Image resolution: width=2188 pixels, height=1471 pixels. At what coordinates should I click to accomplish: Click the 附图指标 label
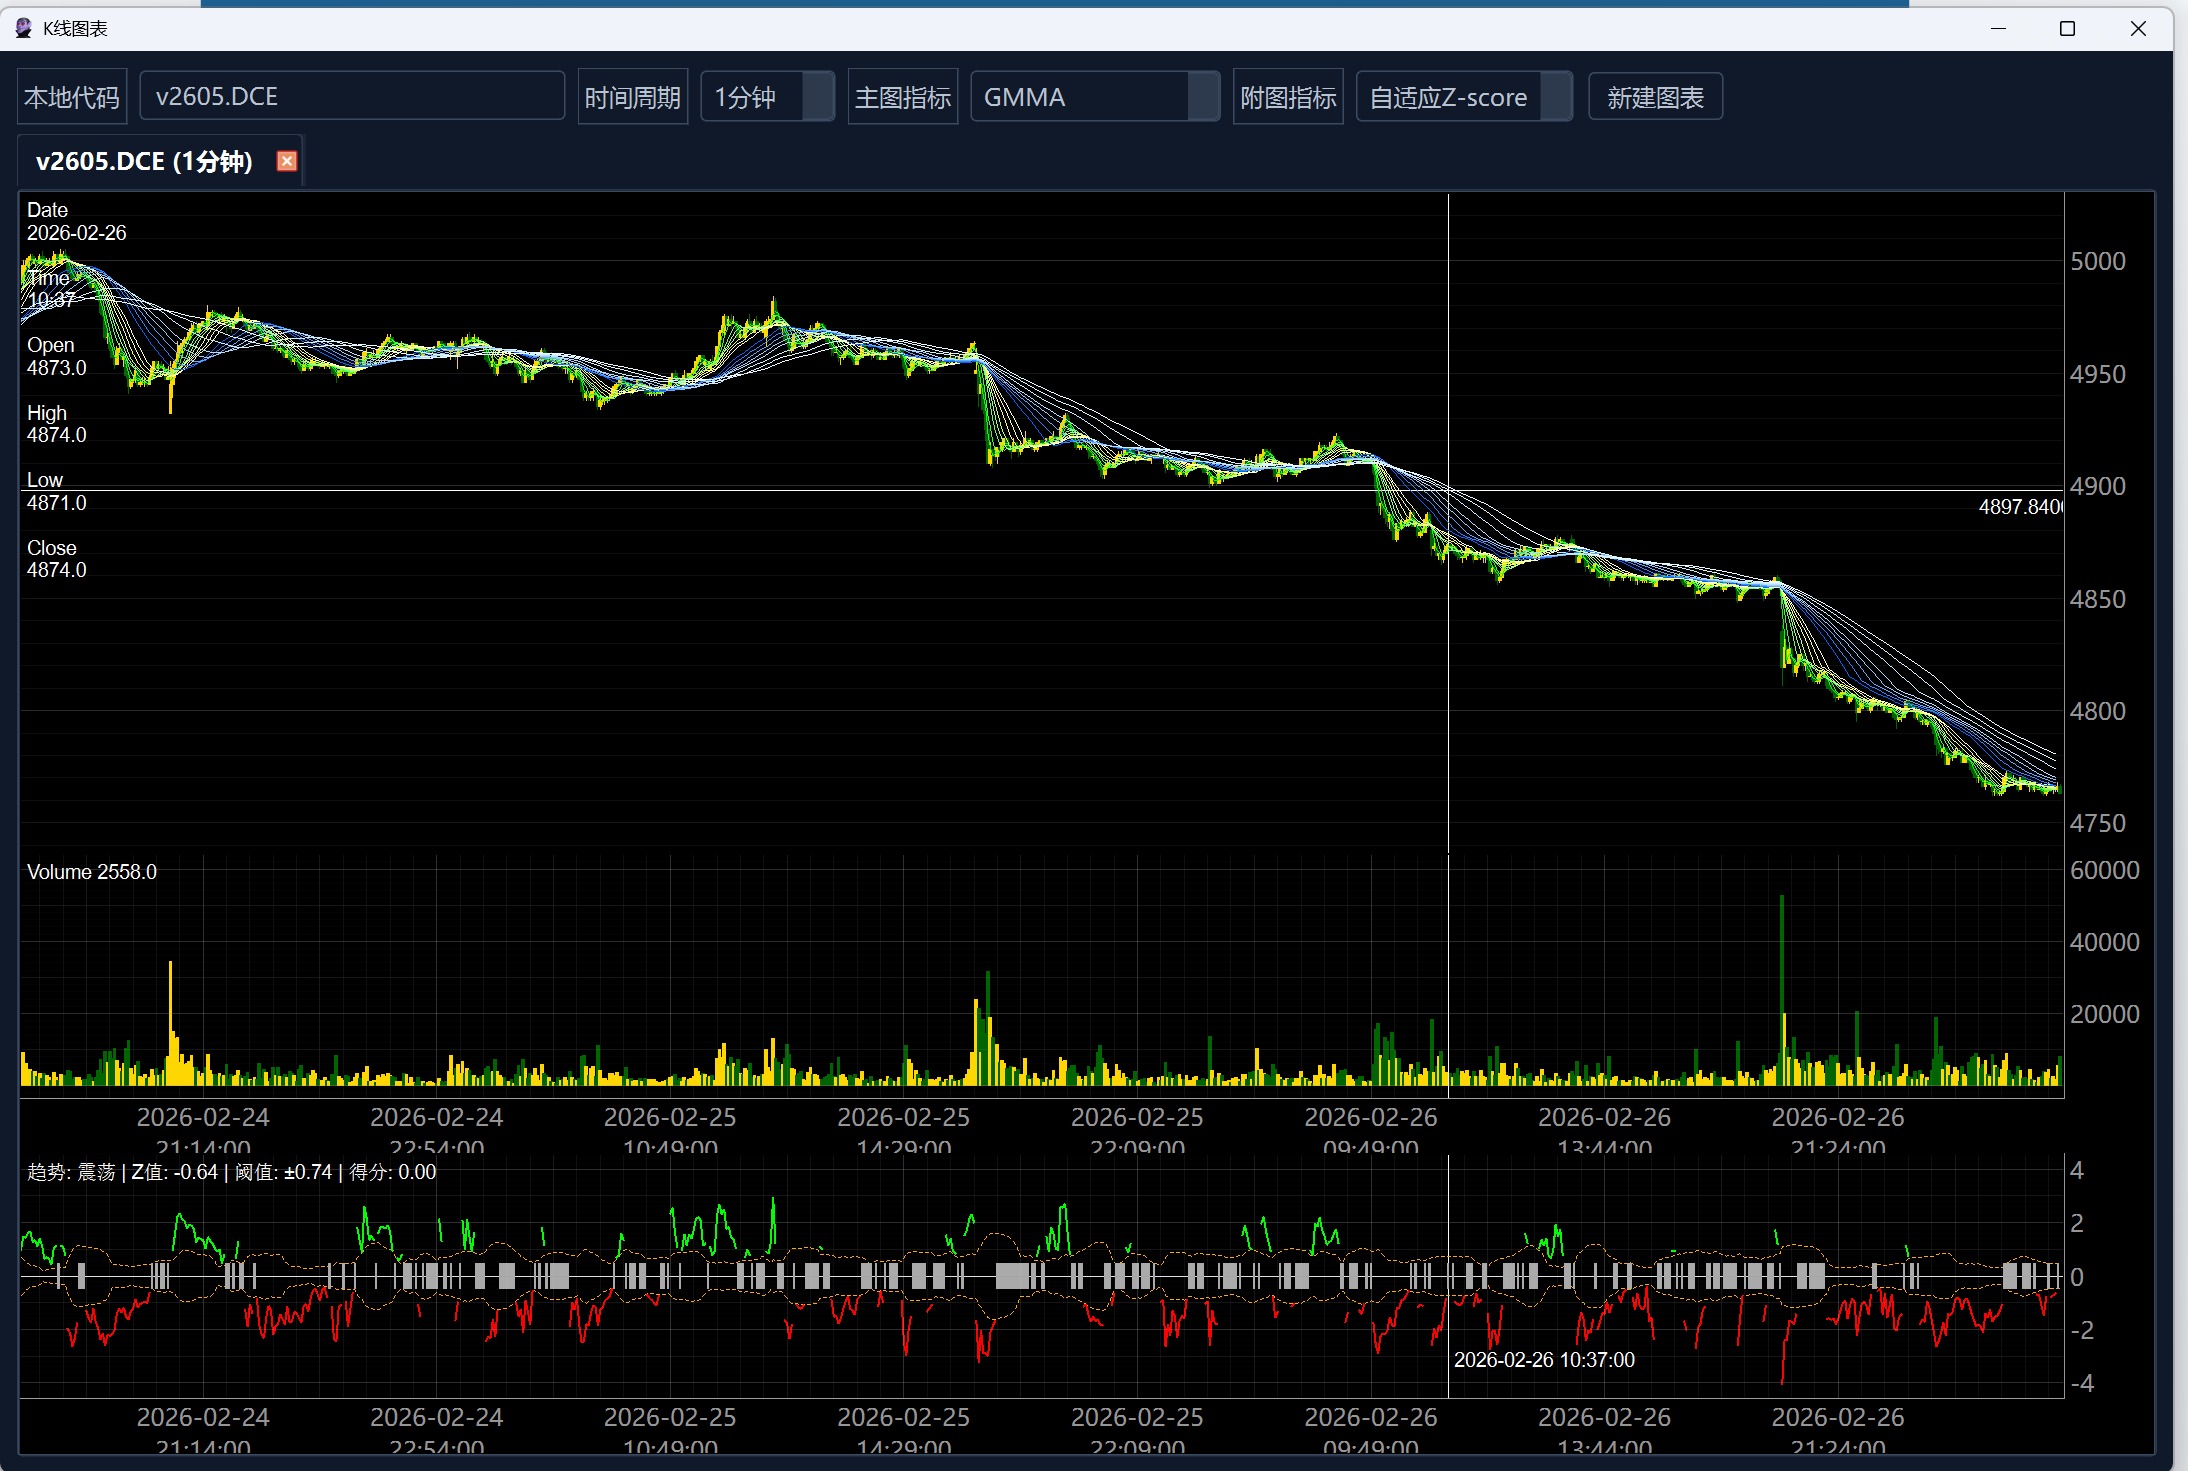[x=1288, y=97]
